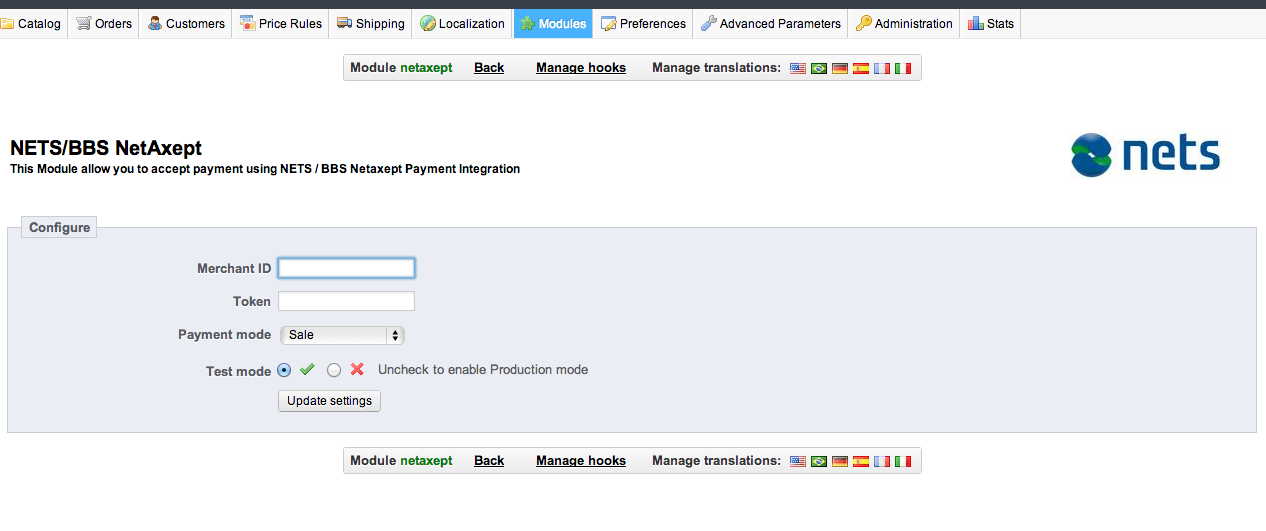Click the Nets logo image

pos(1145,155)
